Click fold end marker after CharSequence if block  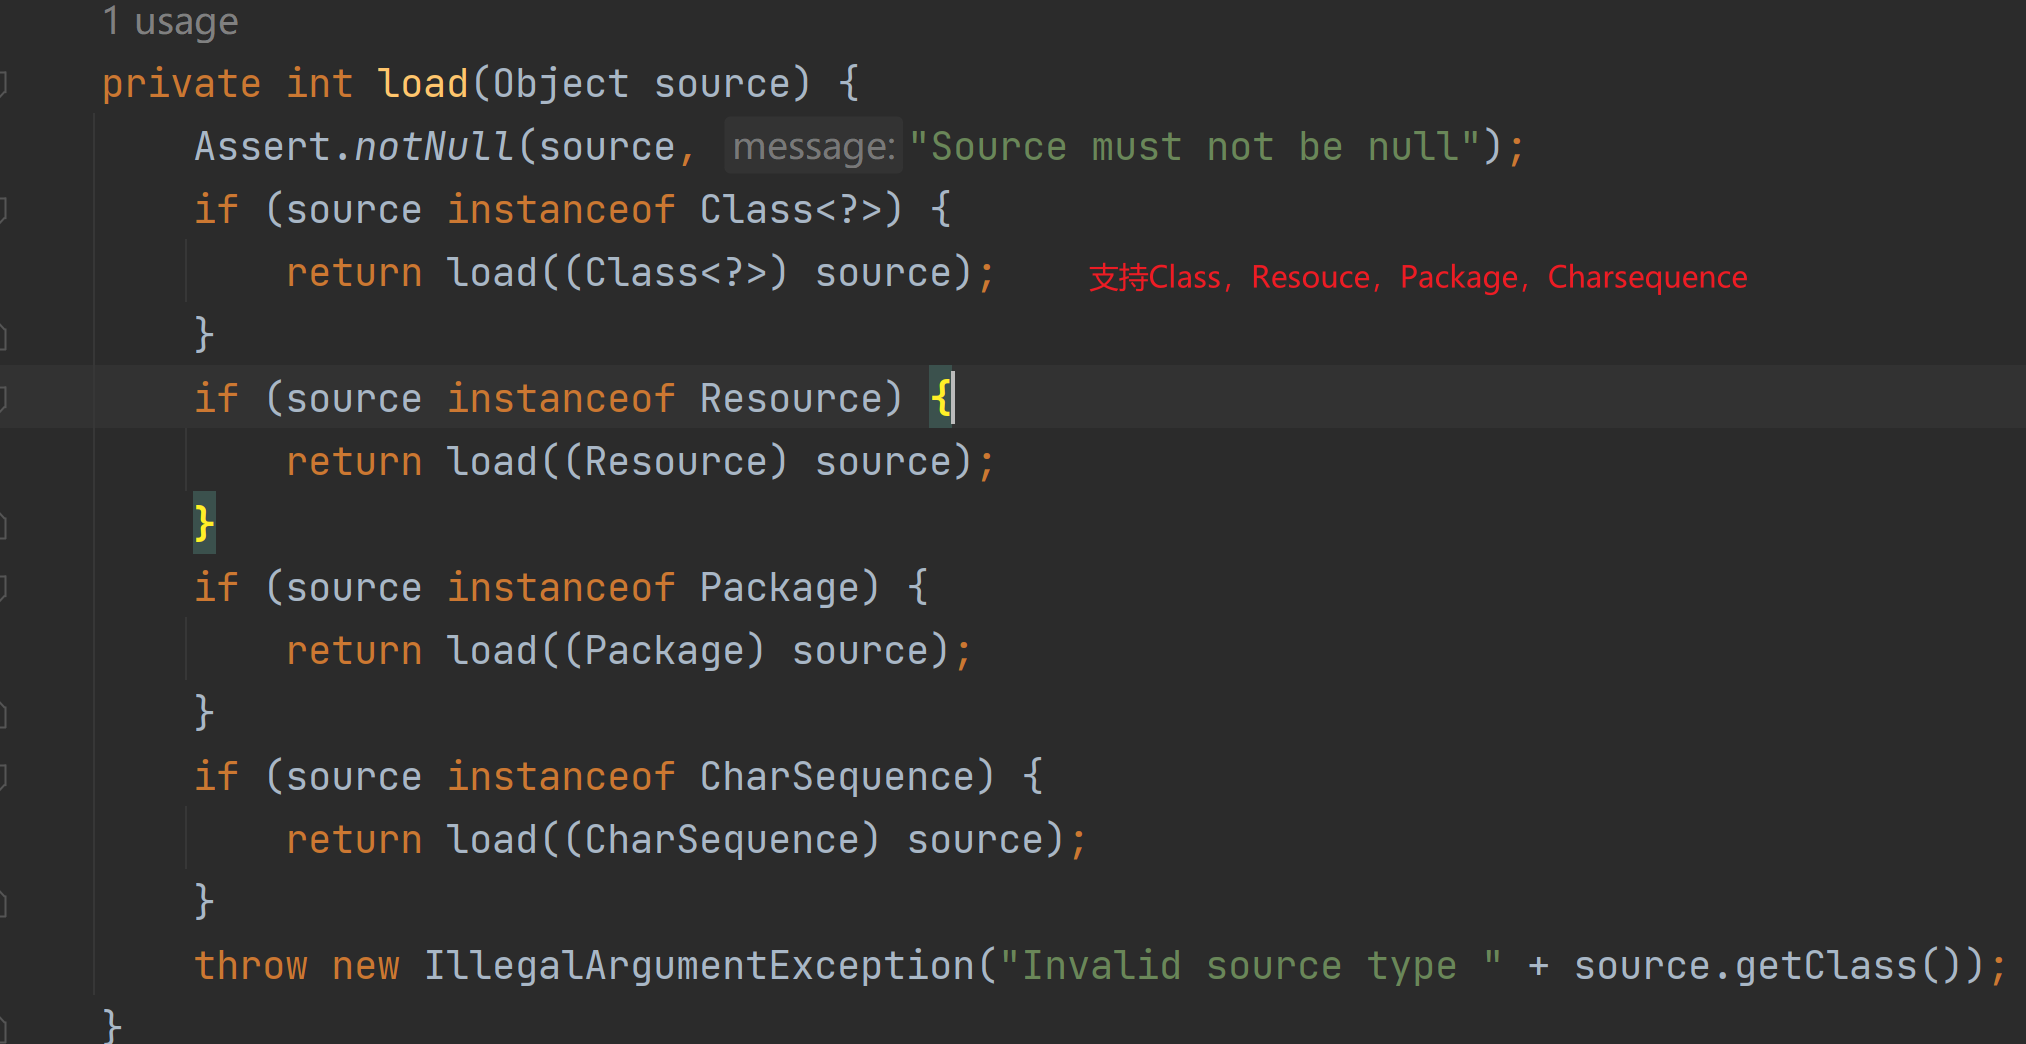click(x=4, y=904)
